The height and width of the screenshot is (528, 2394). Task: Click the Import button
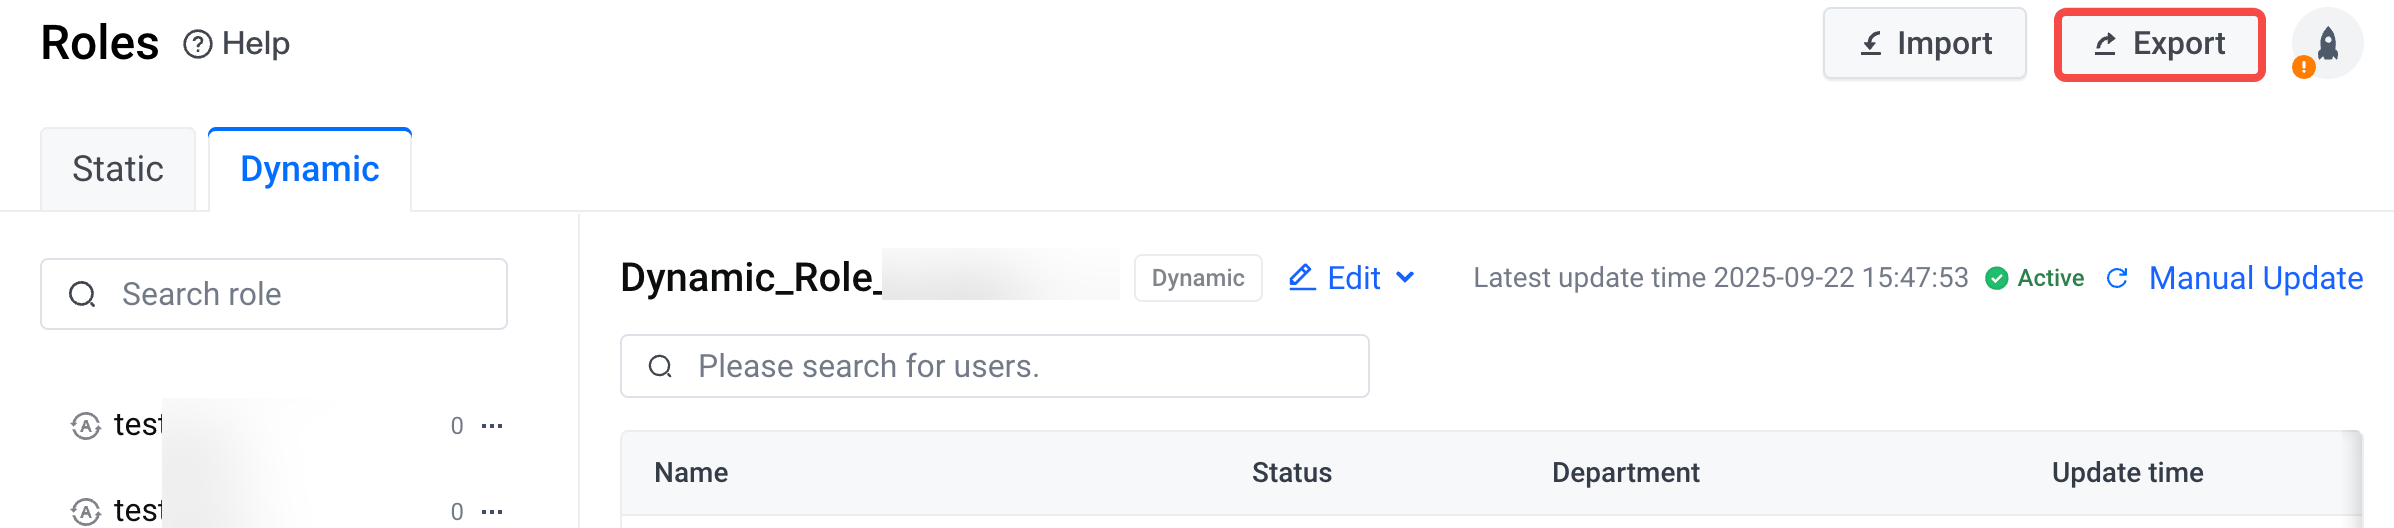1925,43
